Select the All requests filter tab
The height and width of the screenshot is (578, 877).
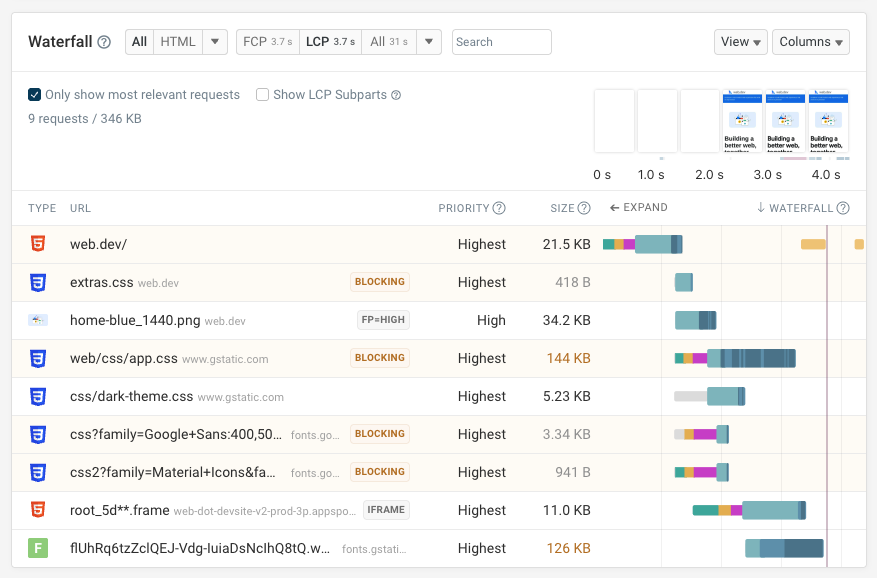[x=139, y=42]
